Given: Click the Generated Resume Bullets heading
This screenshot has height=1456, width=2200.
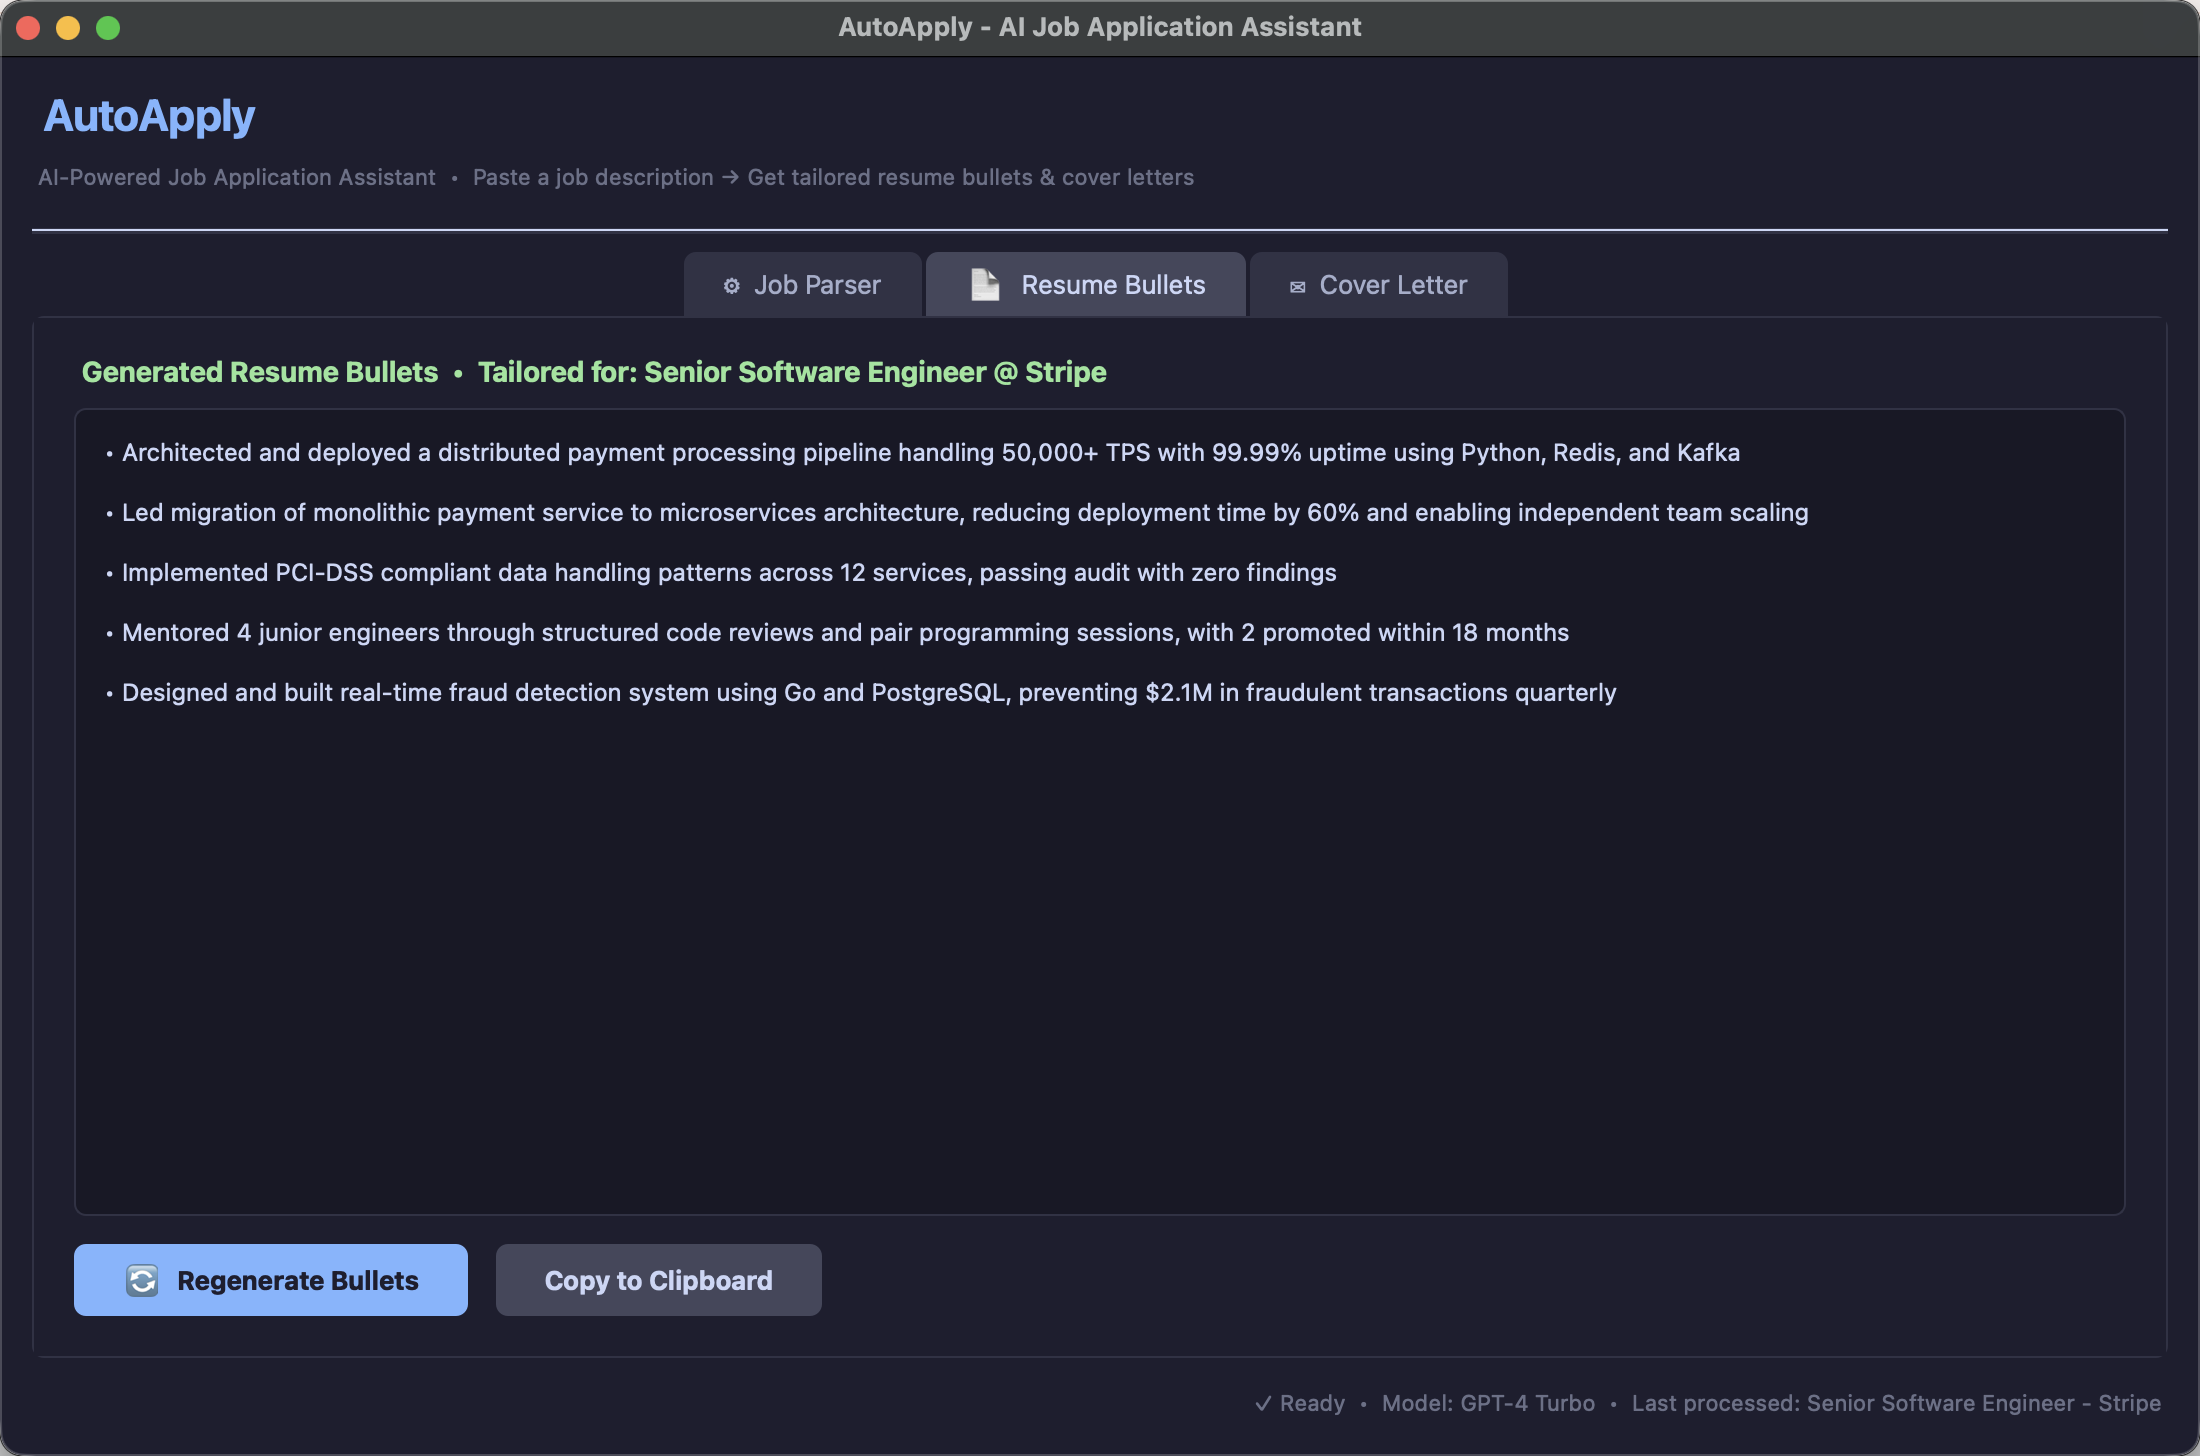Looking at the screenshot, I should click(259, 371).
